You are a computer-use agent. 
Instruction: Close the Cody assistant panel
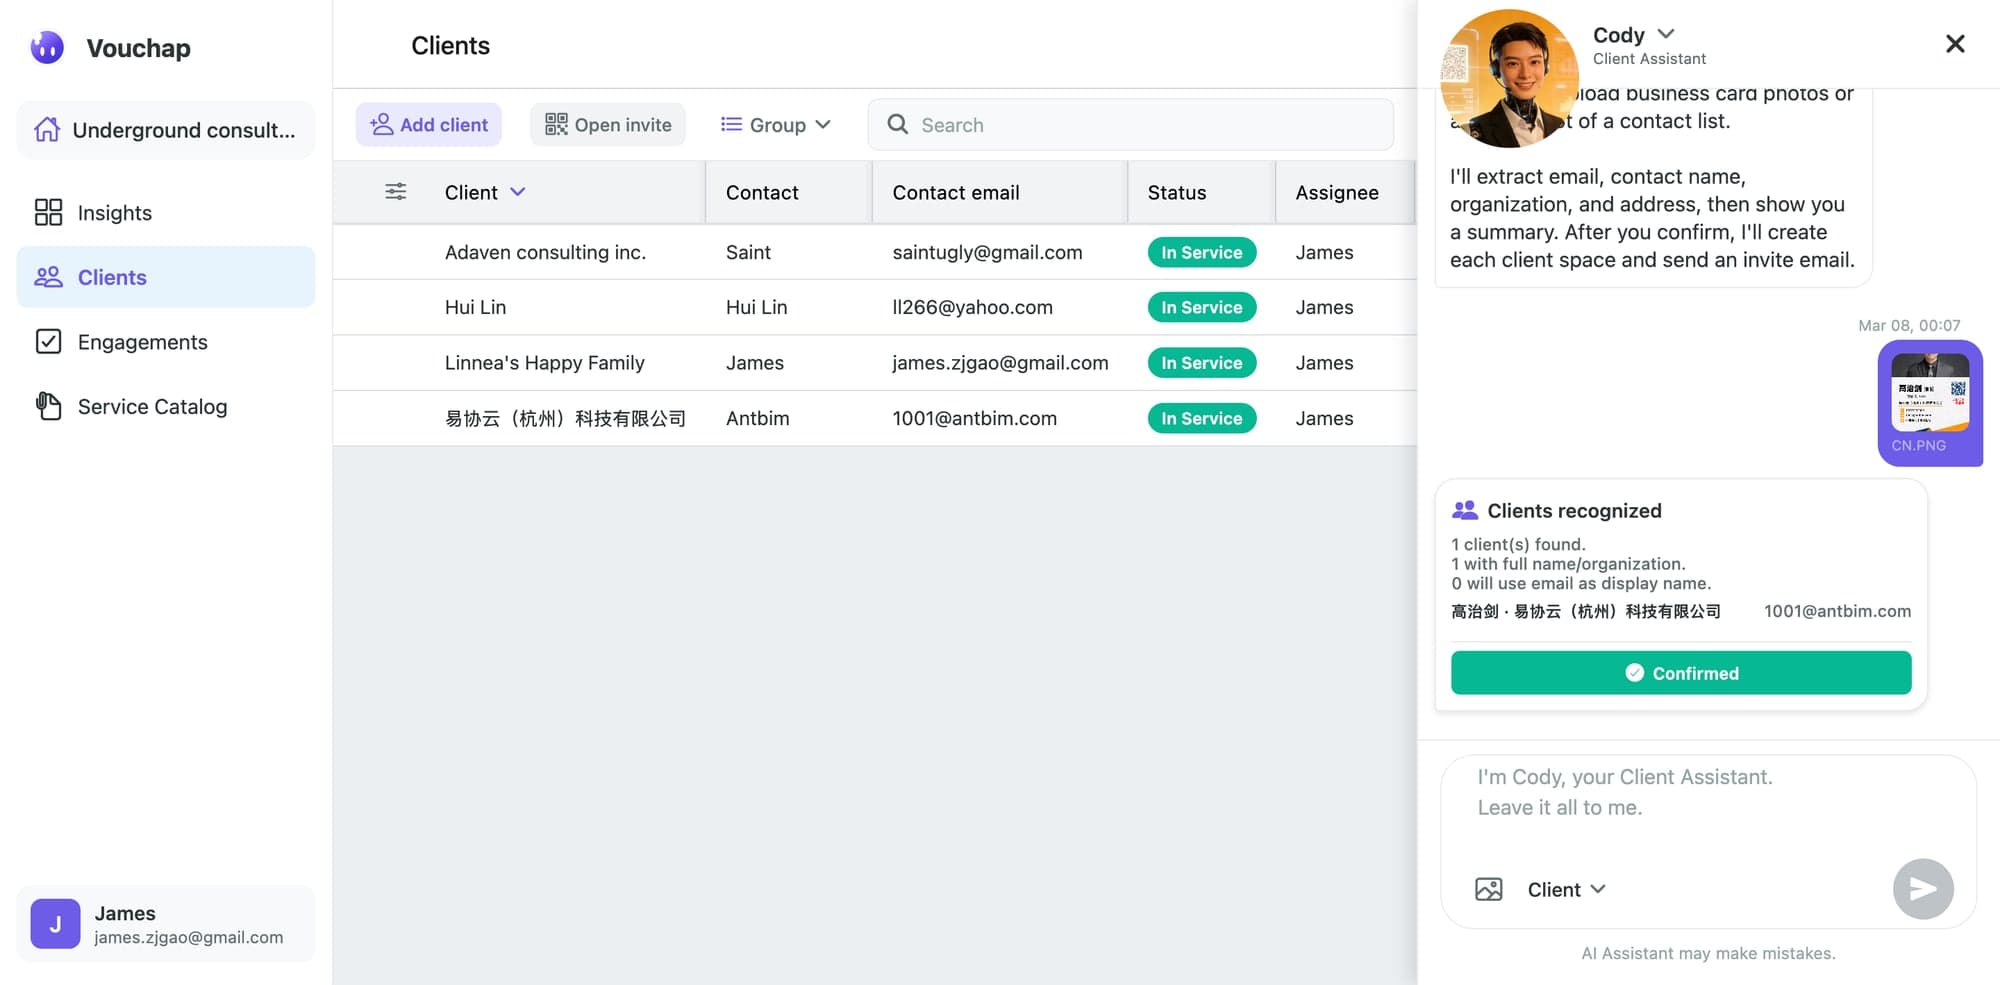point(1954,44)
